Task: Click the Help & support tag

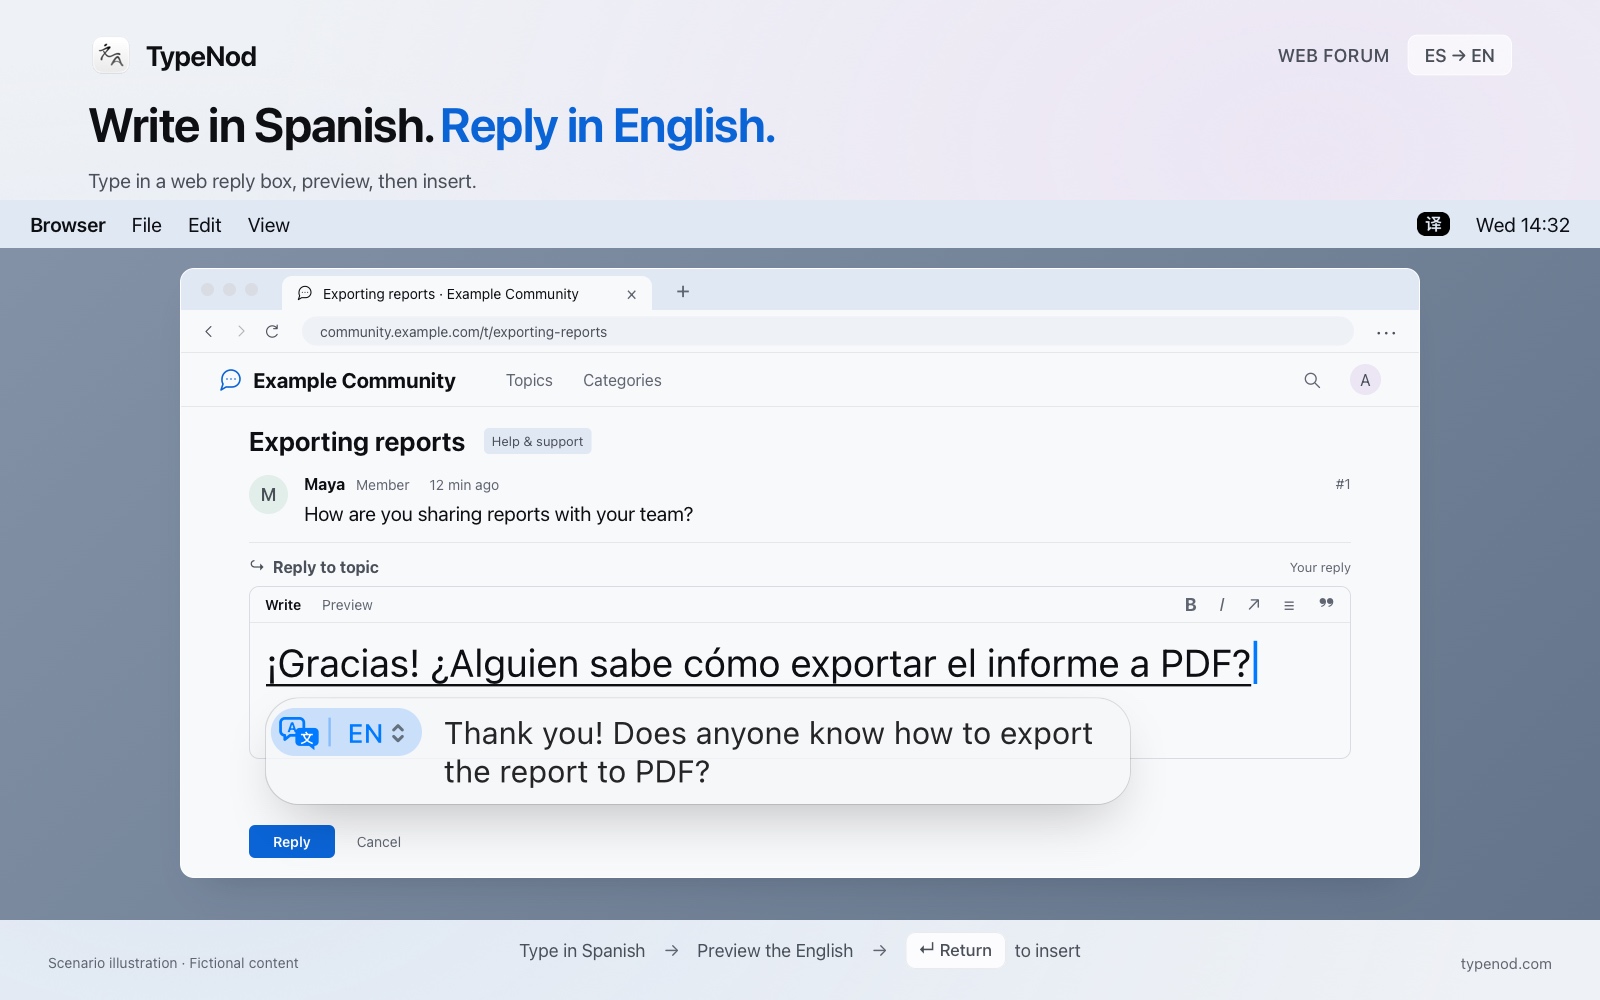Action: point(537,441)
